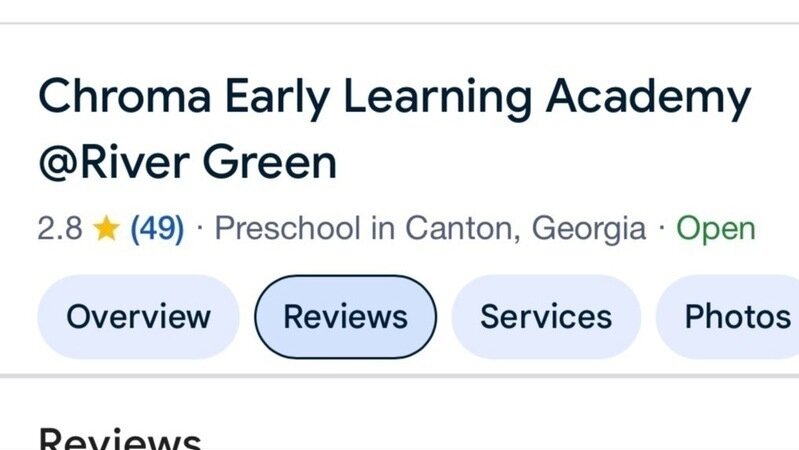Click the word Georgia in the location

pos(588,229)
